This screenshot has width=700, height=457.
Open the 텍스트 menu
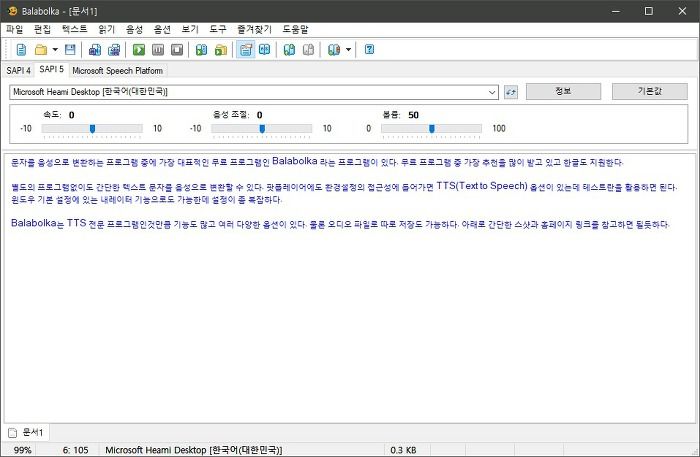75,29
